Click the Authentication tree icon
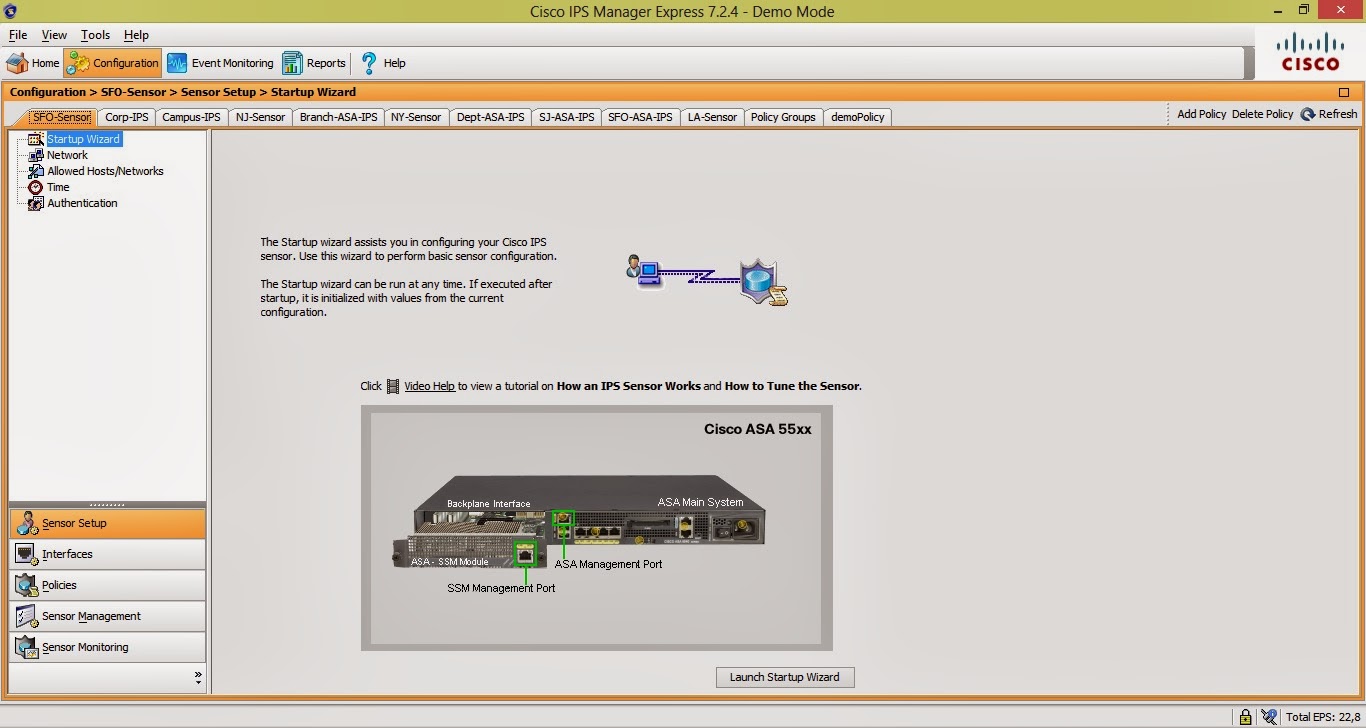This screenshot has height=728, width=1366. [x=36, y=203]
